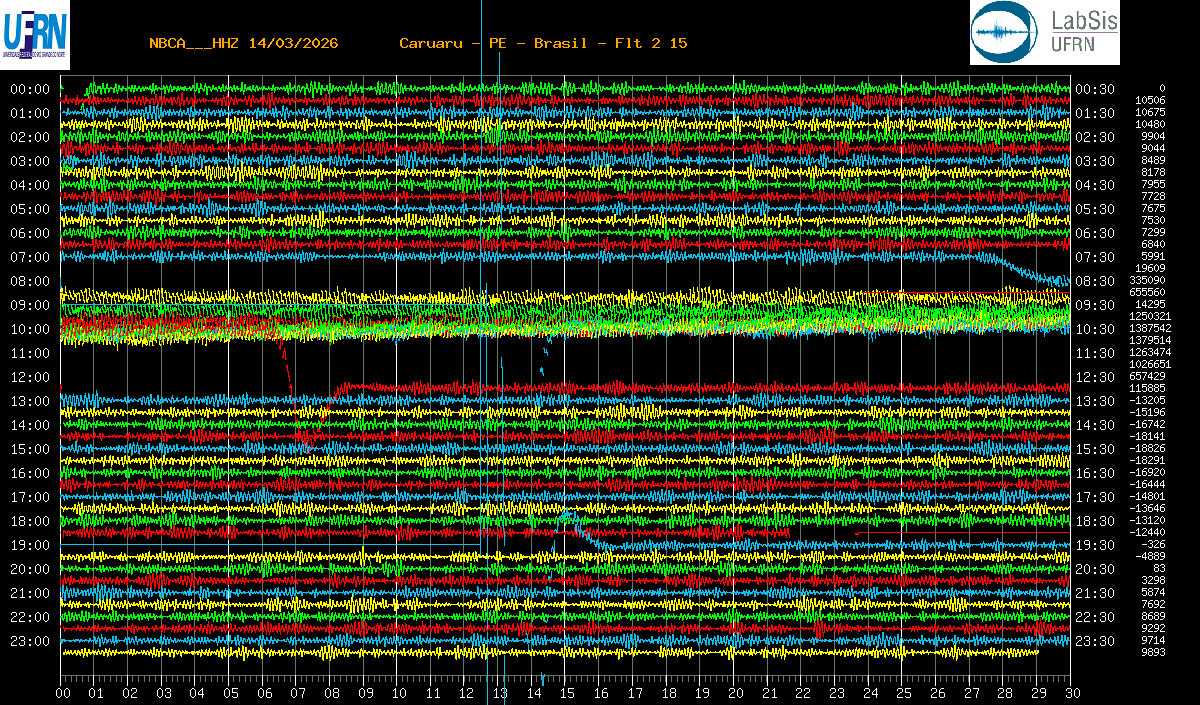Select the 08:00 hour label on left axis
Viewport: 1200px width, 705px height.
pyautogui.click(x=30, y=281)
